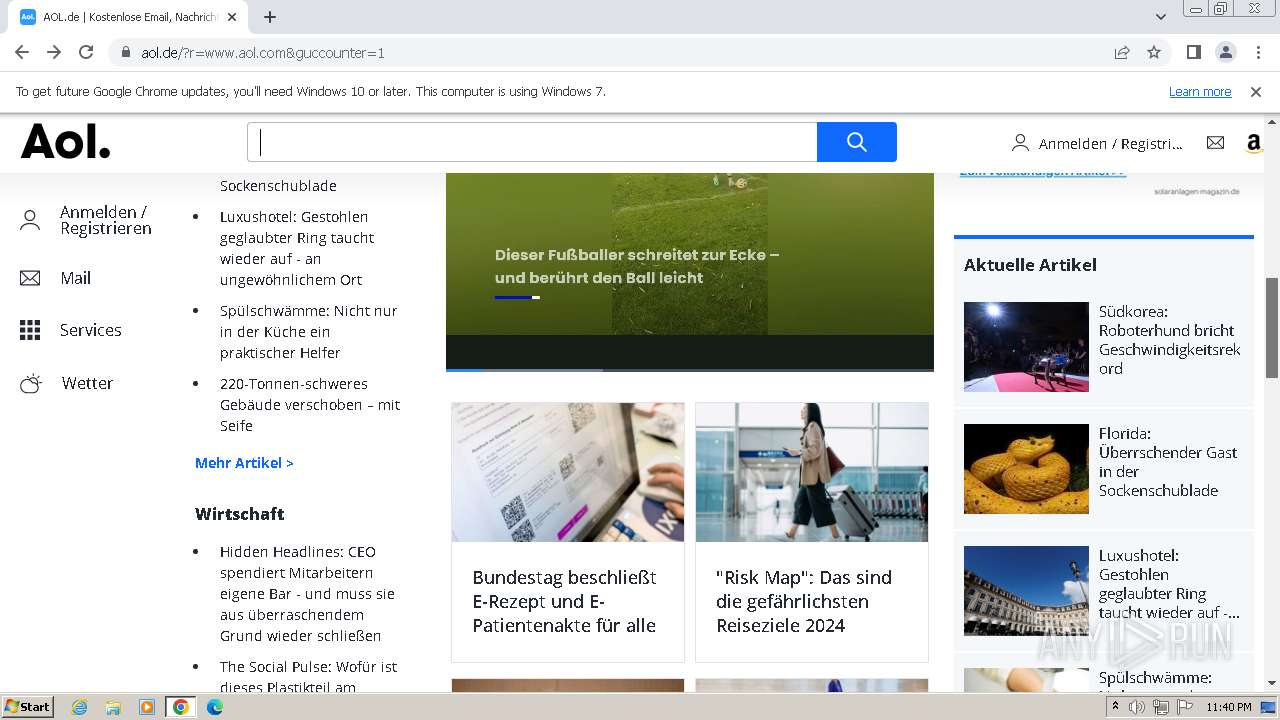Open File Explorer from taskbar
This screenshot has height=720, width=1280.
pos(113,707)
